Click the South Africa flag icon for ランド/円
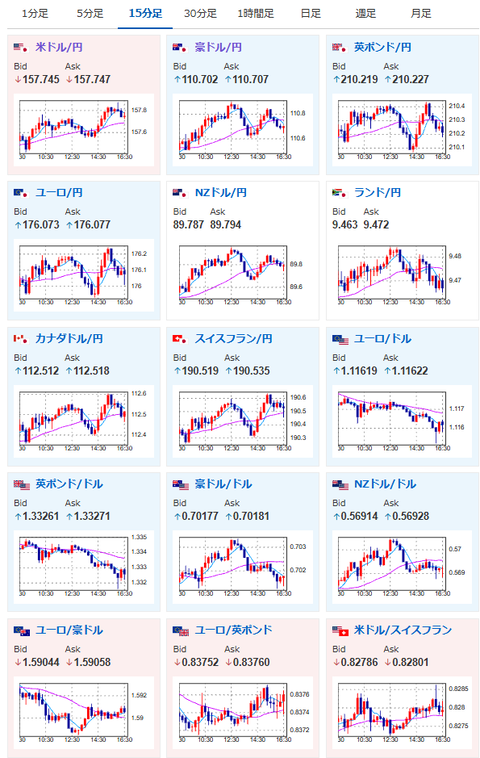480x758 pixels. pos(339,193)
